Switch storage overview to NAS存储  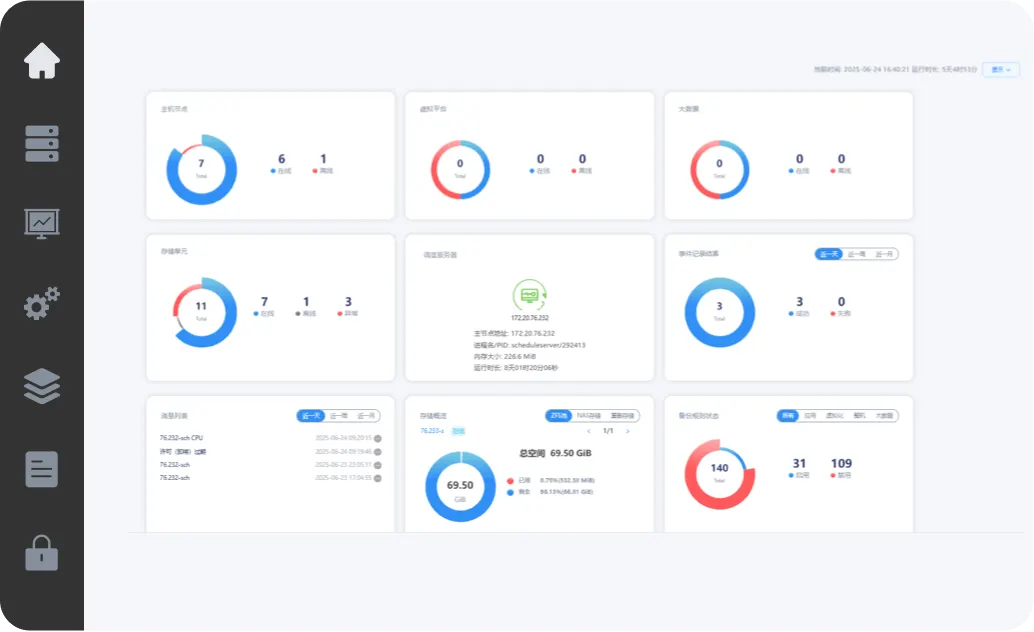589,416
